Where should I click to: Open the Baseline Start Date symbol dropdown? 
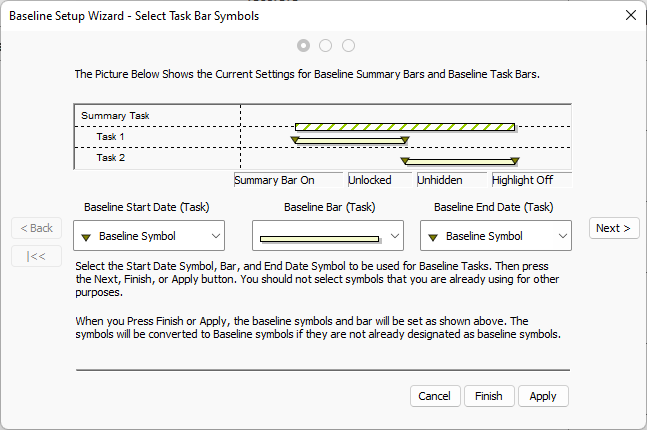click(148, 236)
